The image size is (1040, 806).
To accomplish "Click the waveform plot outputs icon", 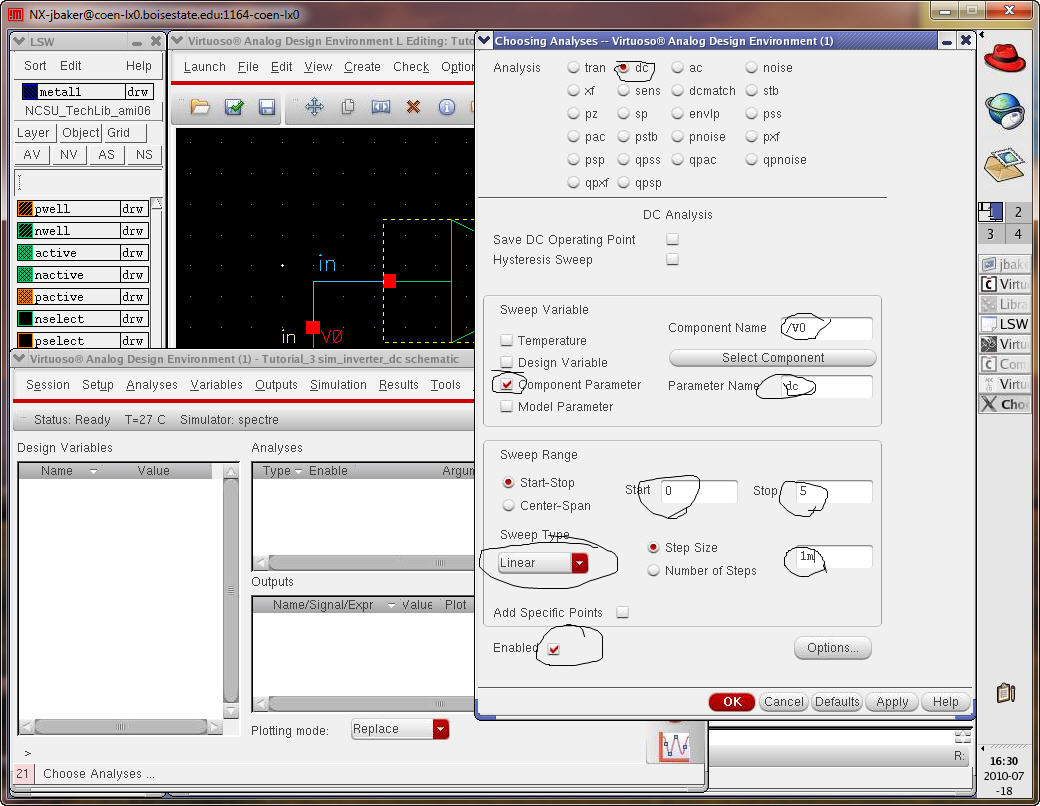I will (x=676, y=746).
